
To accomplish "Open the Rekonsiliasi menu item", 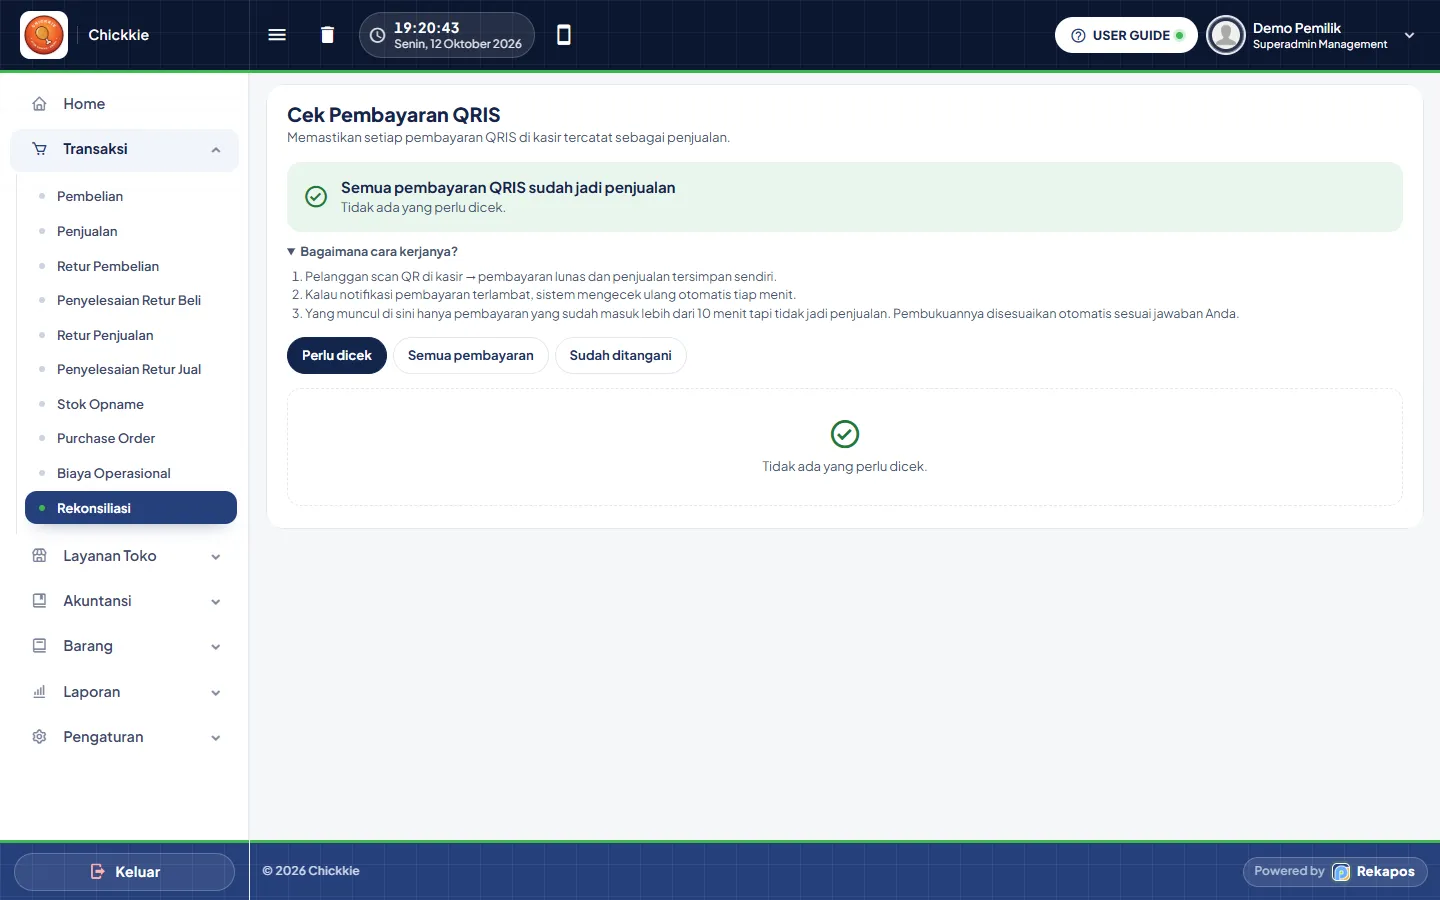I will (131, 508).
